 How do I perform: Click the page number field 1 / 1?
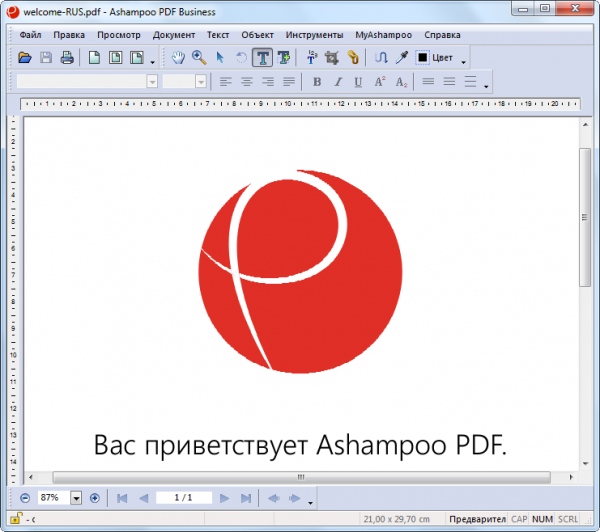[x=183, y=497]
